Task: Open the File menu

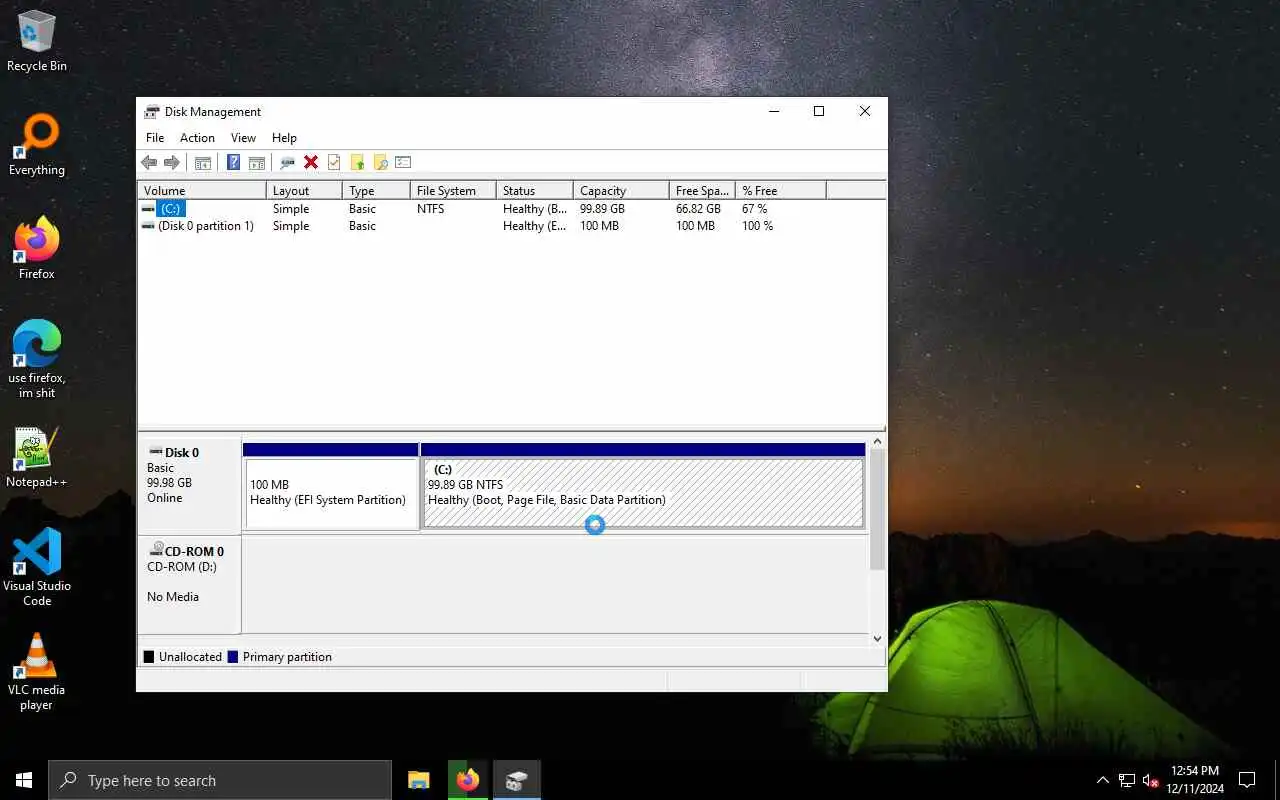Action: (x=155, y=138)
